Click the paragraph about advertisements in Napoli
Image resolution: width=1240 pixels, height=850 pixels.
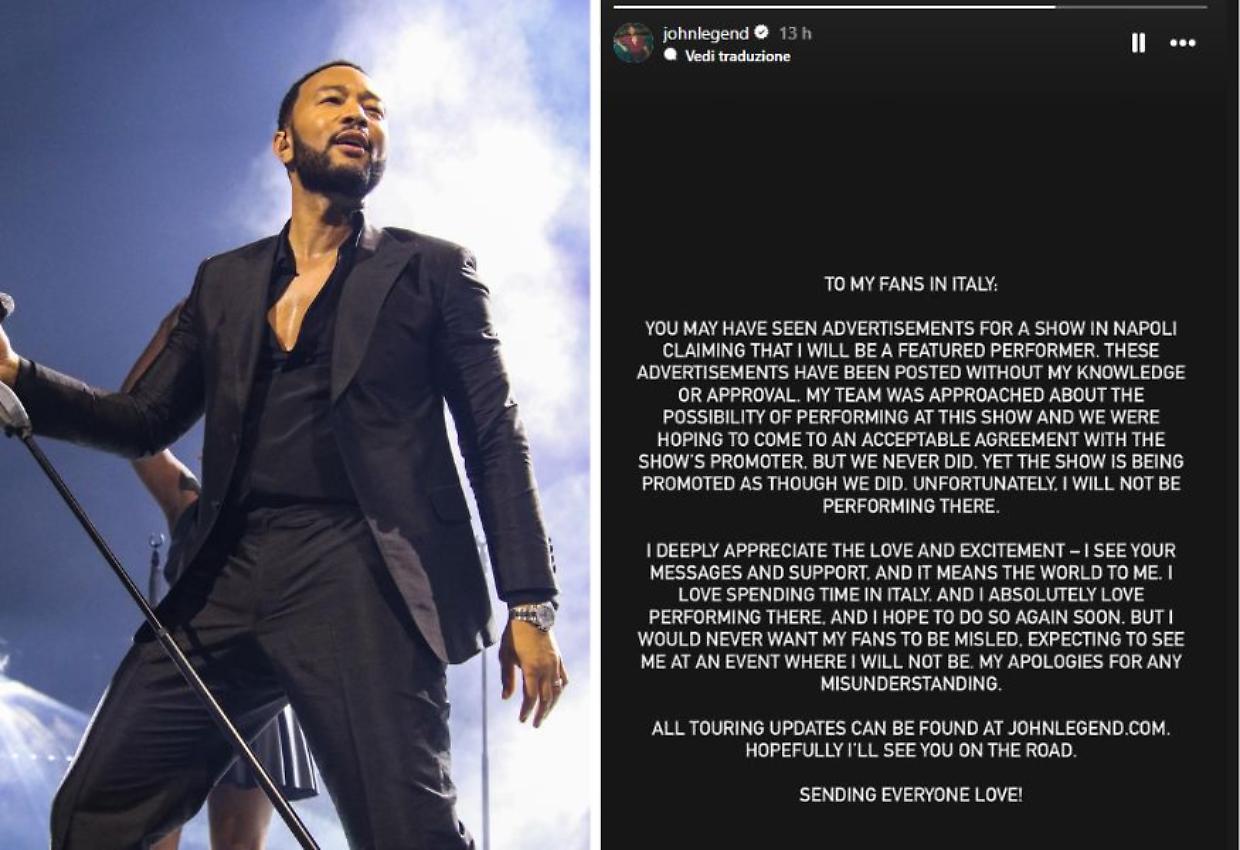911,417
